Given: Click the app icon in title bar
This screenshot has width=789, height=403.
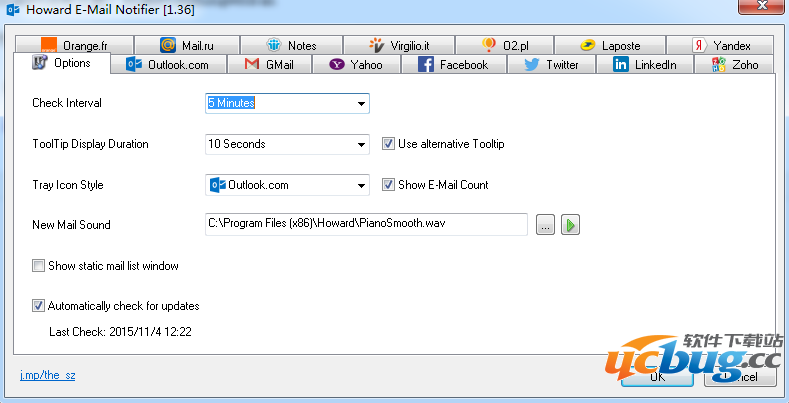Looking at the screenshot, I should click(x=13, y=9).
